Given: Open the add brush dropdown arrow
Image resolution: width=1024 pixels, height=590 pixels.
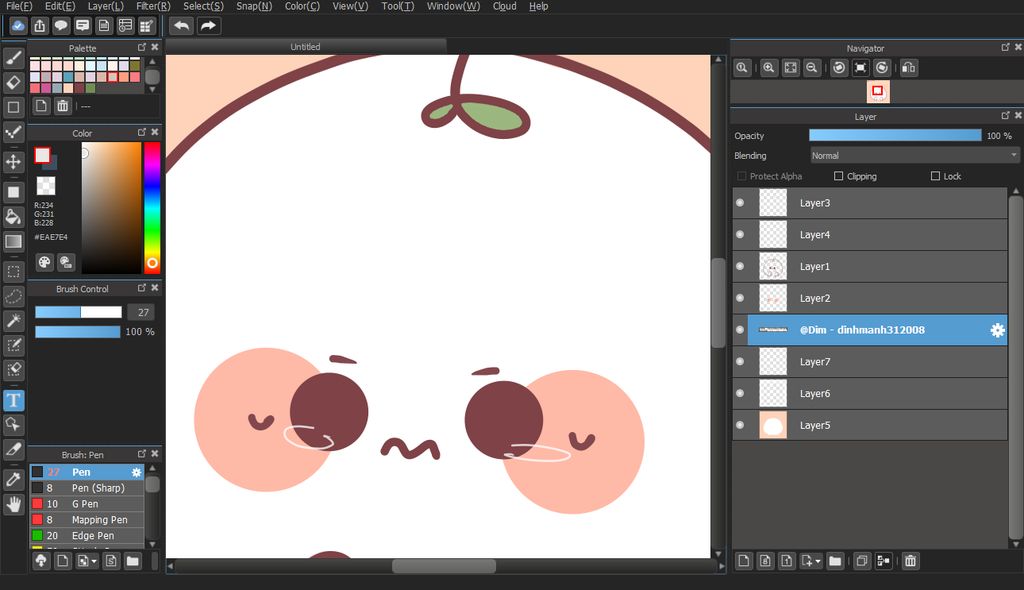Looking at the screenshot, I should click(94, 562).
